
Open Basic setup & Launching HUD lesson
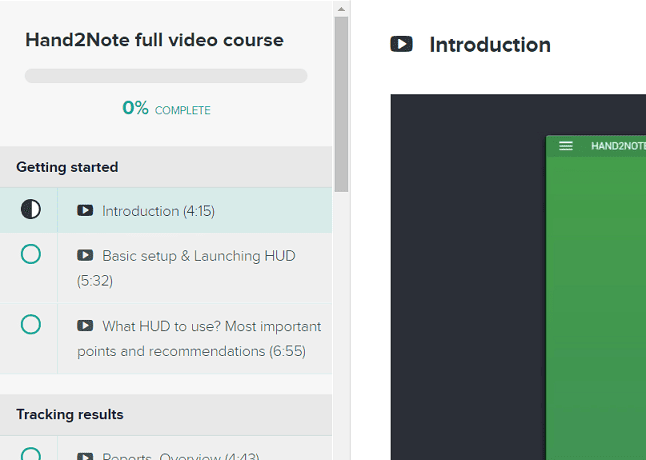click(198, 256)
